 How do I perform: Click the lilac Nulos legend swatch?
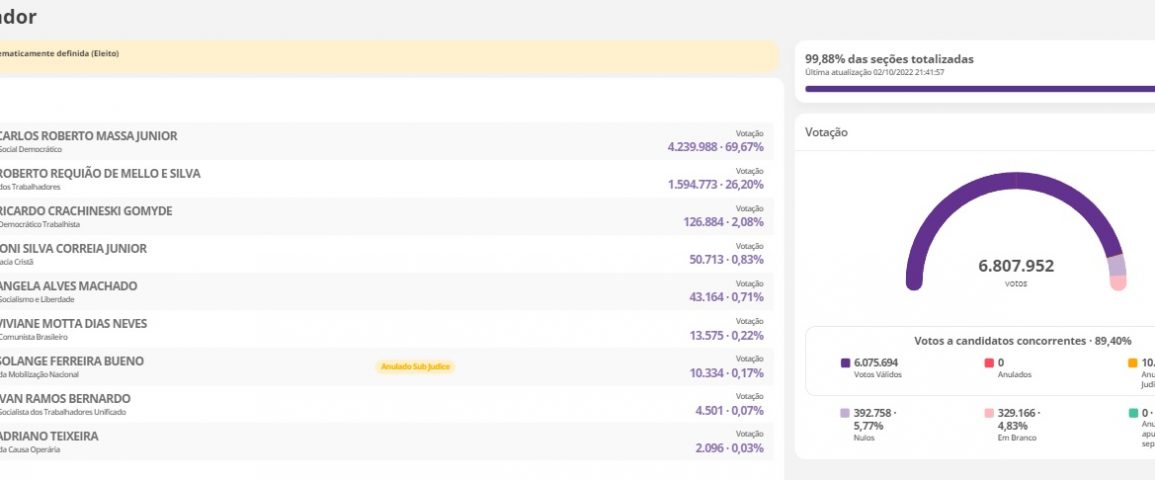point(845,412)
